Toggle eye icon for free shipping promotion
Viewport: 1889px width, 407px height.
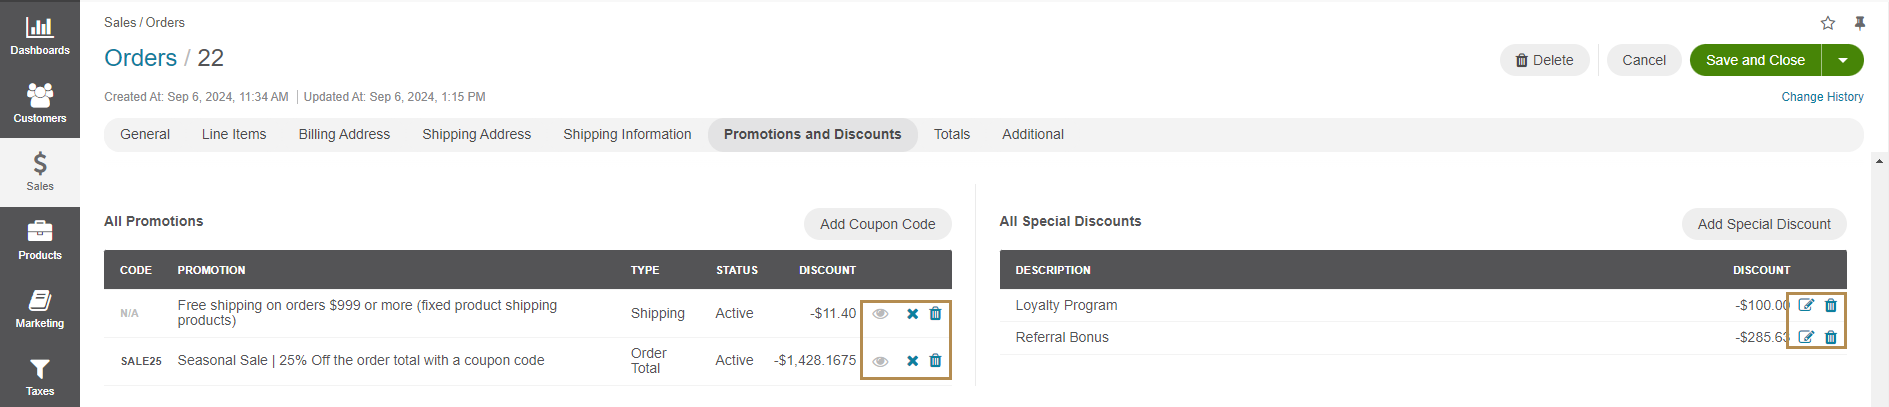point(880,314)
